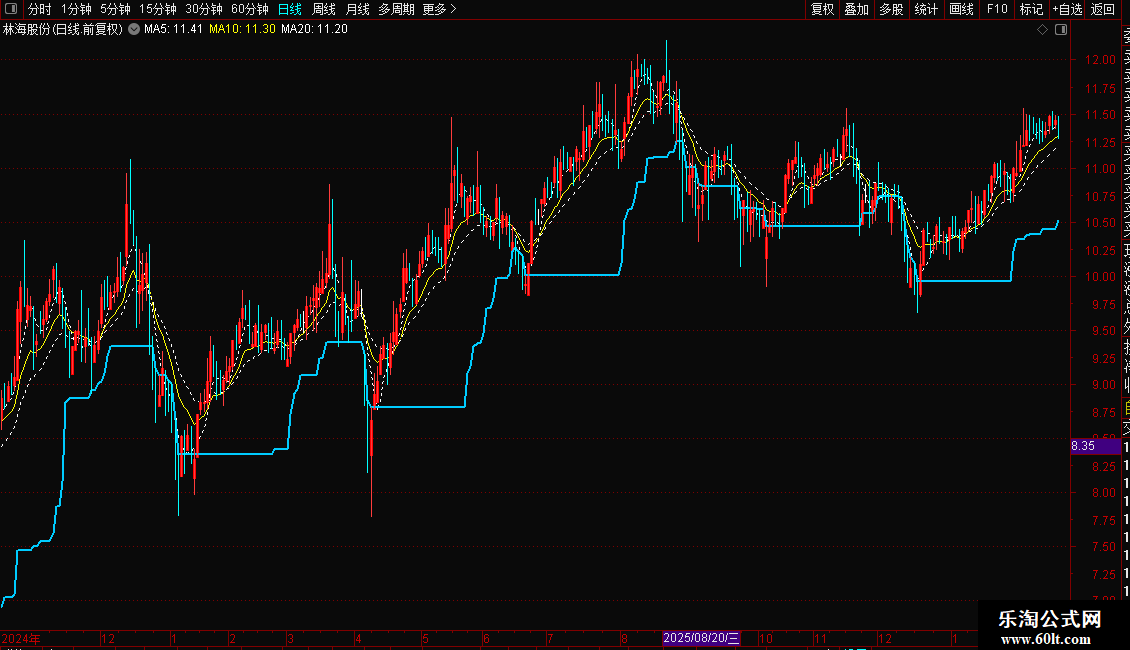The width and height of the screenshot is (1130, 650).
Task: Select the 5分钟 period tab
Action: [115, 9]
